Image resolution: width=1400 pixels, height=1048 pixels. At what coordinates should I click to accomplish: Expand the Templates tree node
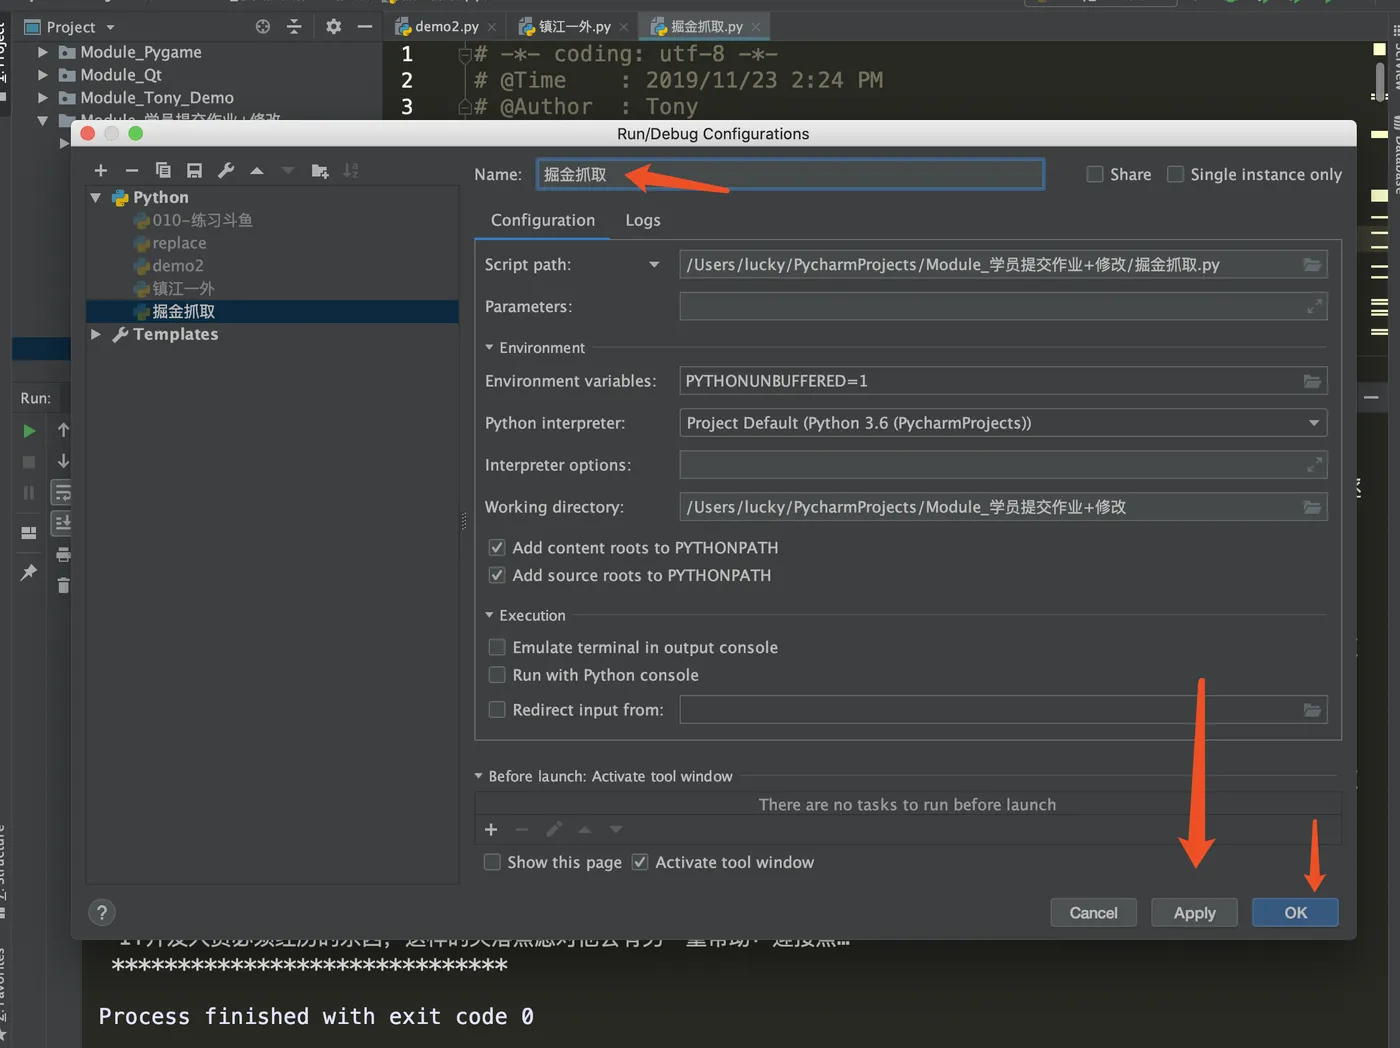point(96,335)
